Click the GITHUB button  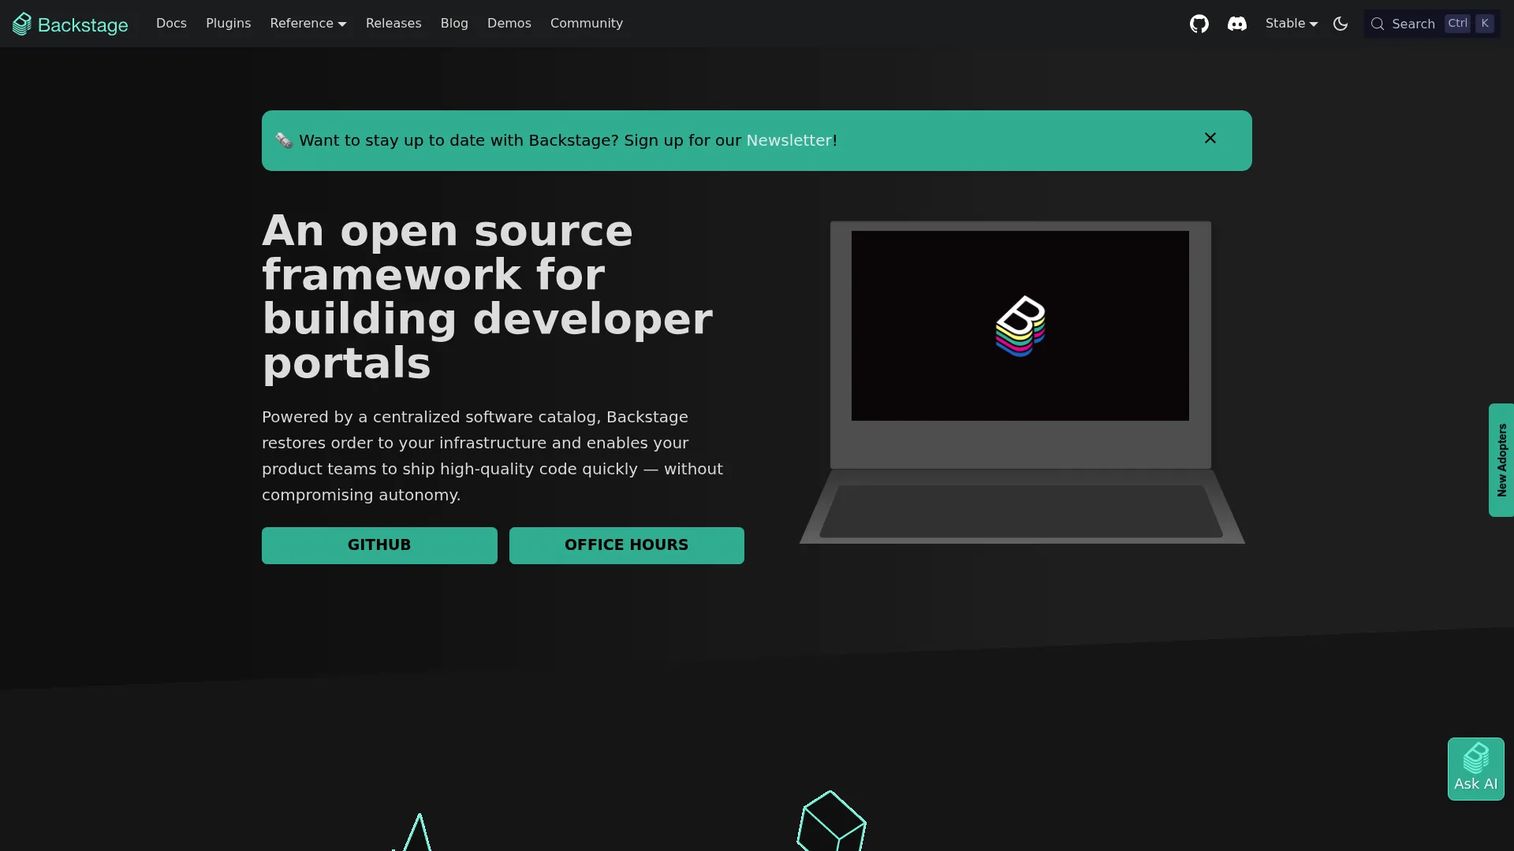(379, 545)
